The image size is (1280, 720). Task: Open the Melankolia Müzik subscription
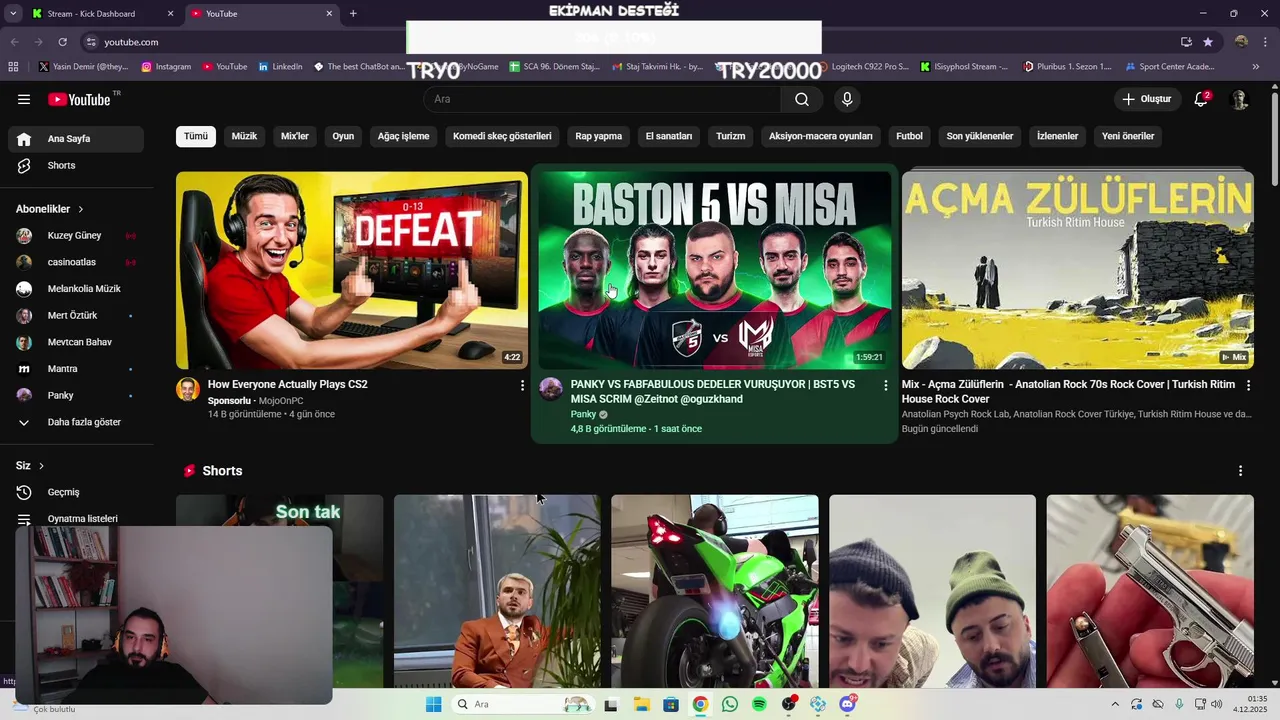click(x=76, y=289)
